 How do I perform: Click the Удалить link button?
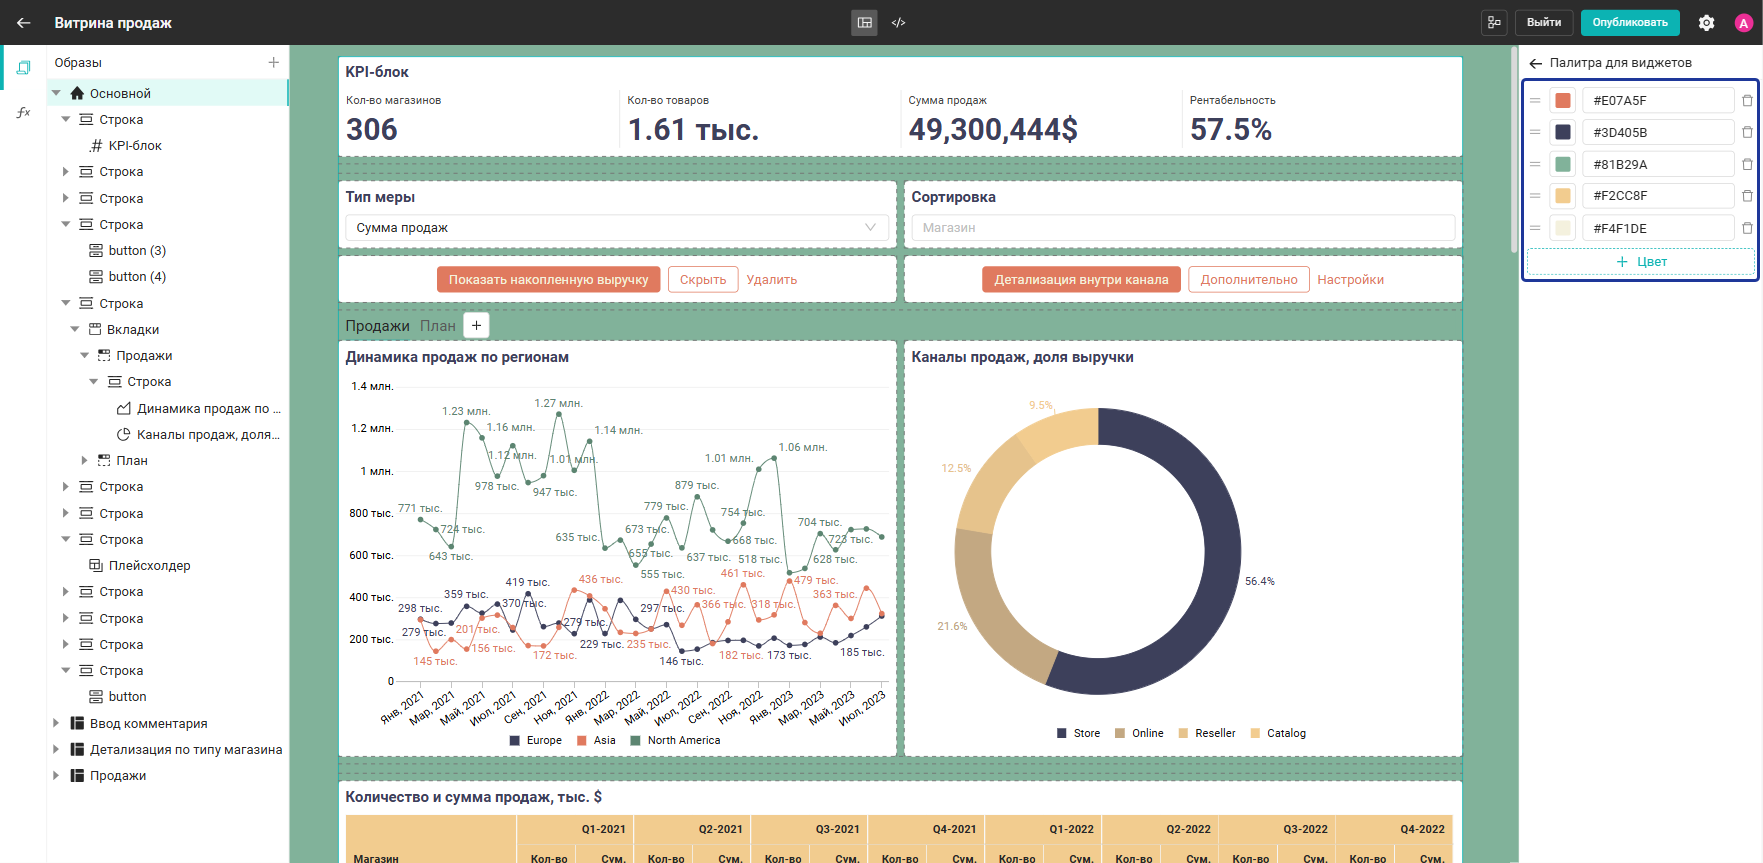tap(772, 280)
